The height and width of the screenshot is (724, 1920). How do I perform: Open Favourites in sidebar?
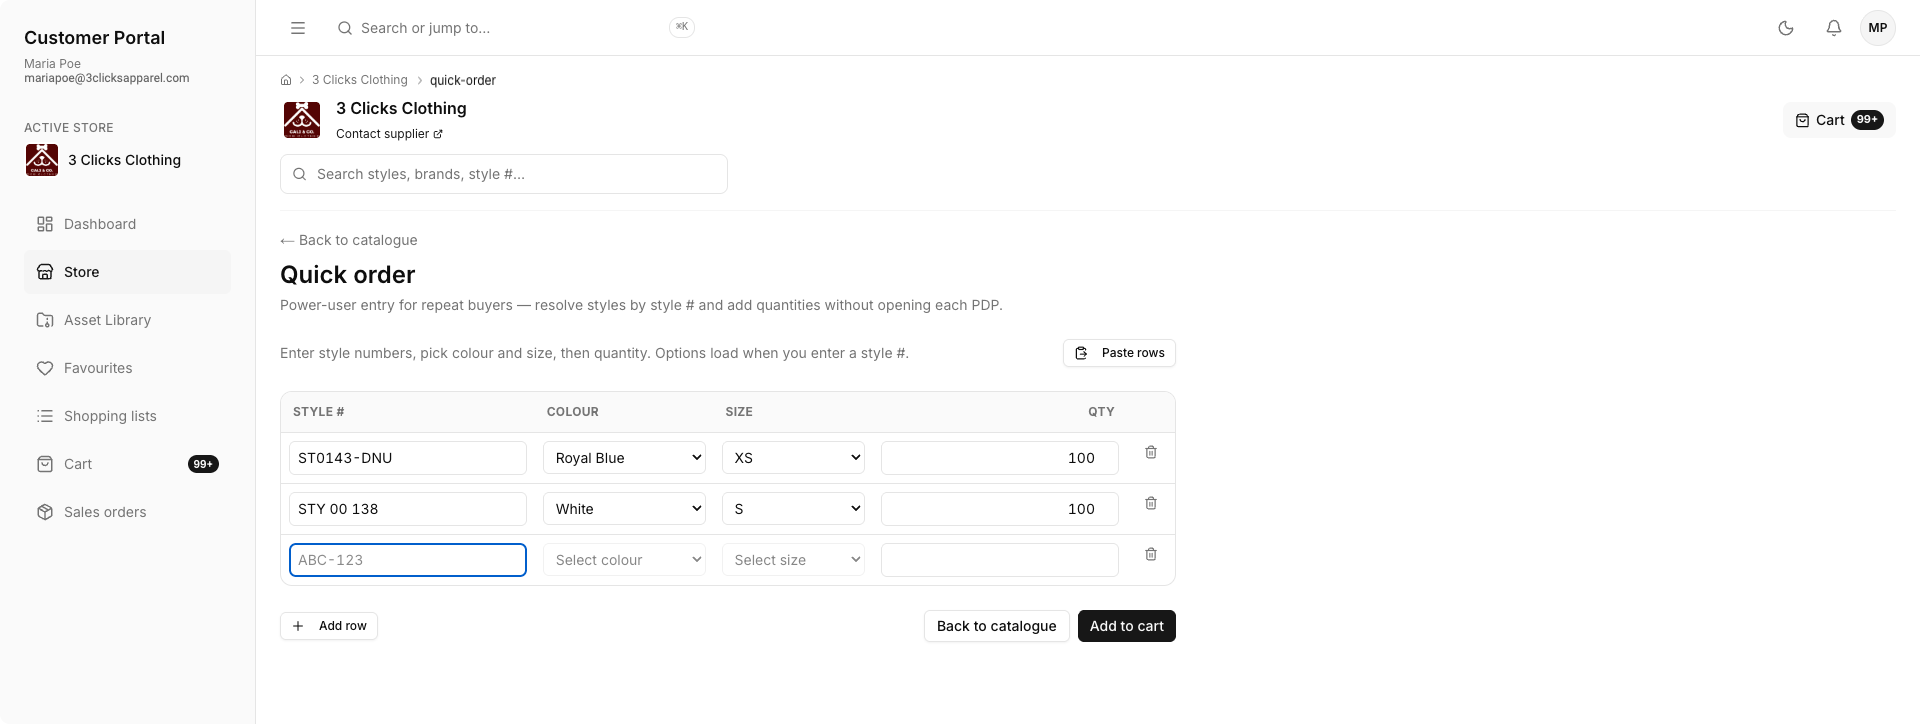click(127, 368)
